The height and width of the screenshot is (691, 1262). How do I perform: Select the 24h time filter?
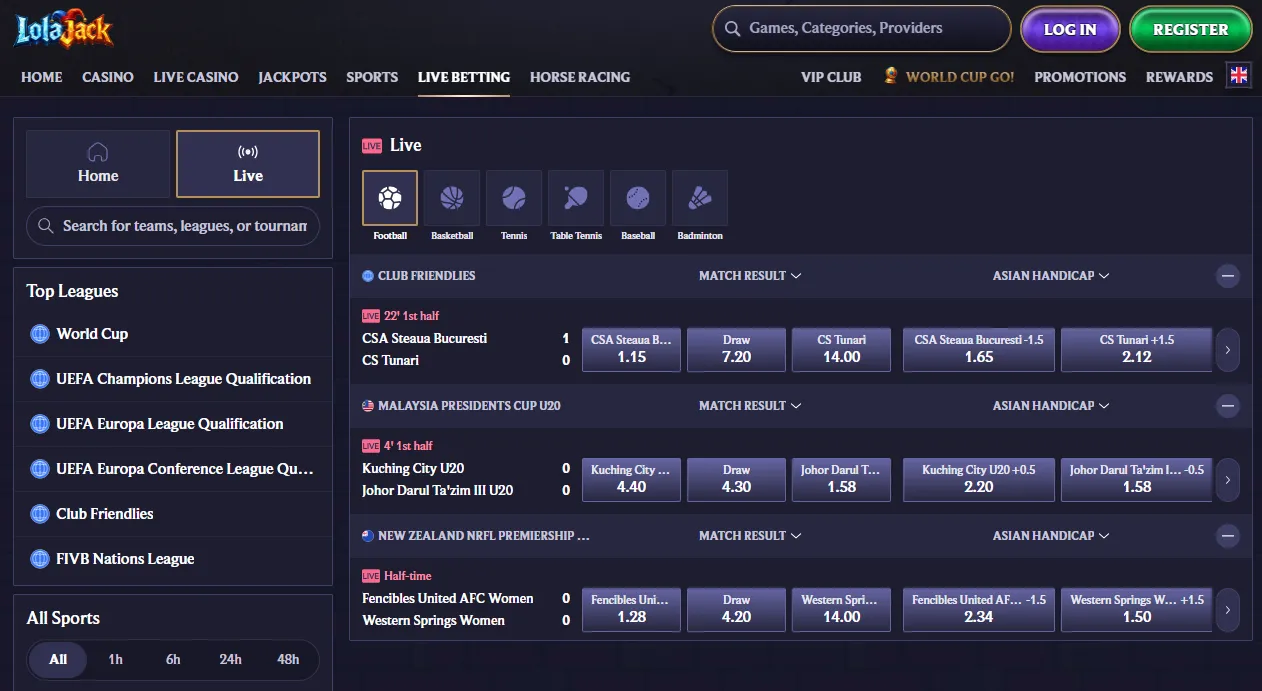(230, 659)
